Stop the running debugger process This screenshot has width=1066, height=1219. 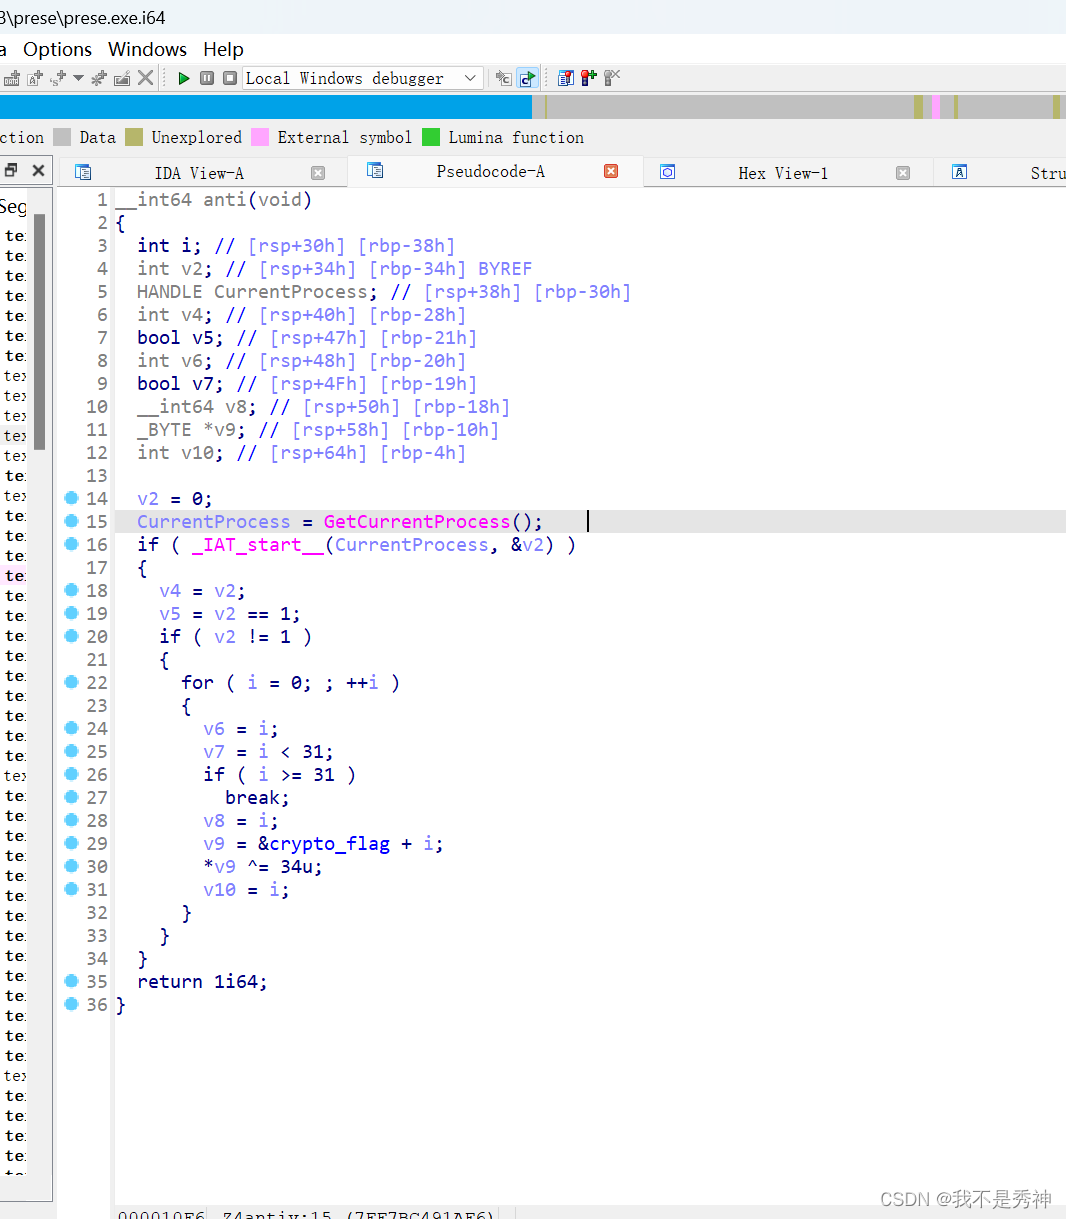coord(231,78)
